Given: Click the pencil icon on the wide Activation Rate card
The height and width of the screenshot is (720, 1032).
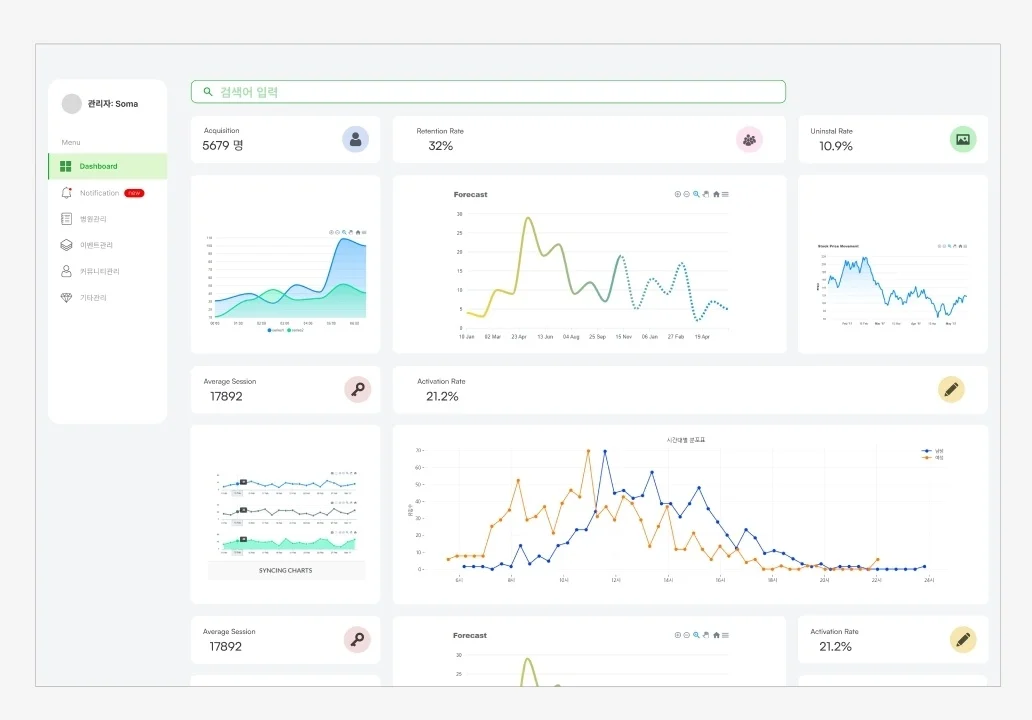Looking at the screenshot, I should [951, 390].
